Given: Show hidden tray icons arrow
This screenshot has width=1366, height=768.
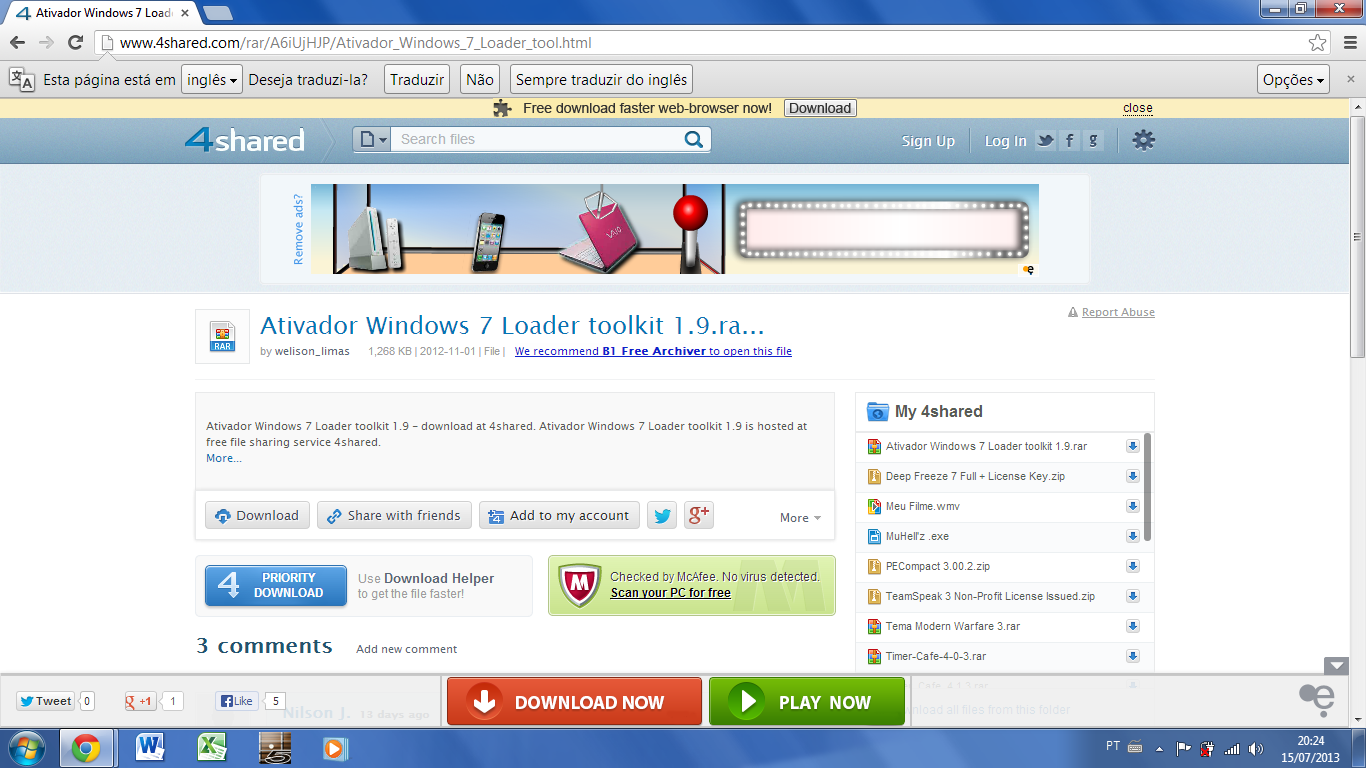Looking at the screenshot, I should click(x=1160, y=748).
